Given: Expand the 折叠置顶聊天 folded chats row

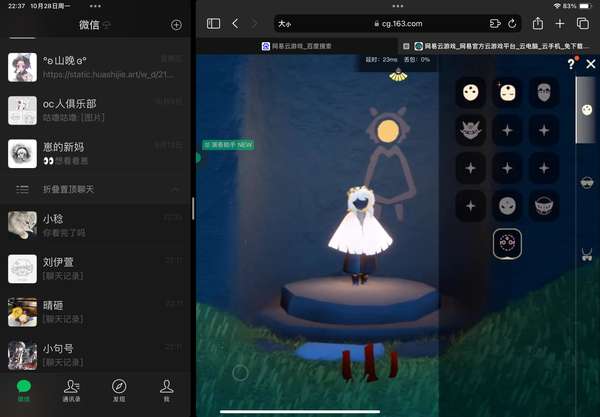Looking at the screenshot, I should pyautogui.click(x=95, y=189).
